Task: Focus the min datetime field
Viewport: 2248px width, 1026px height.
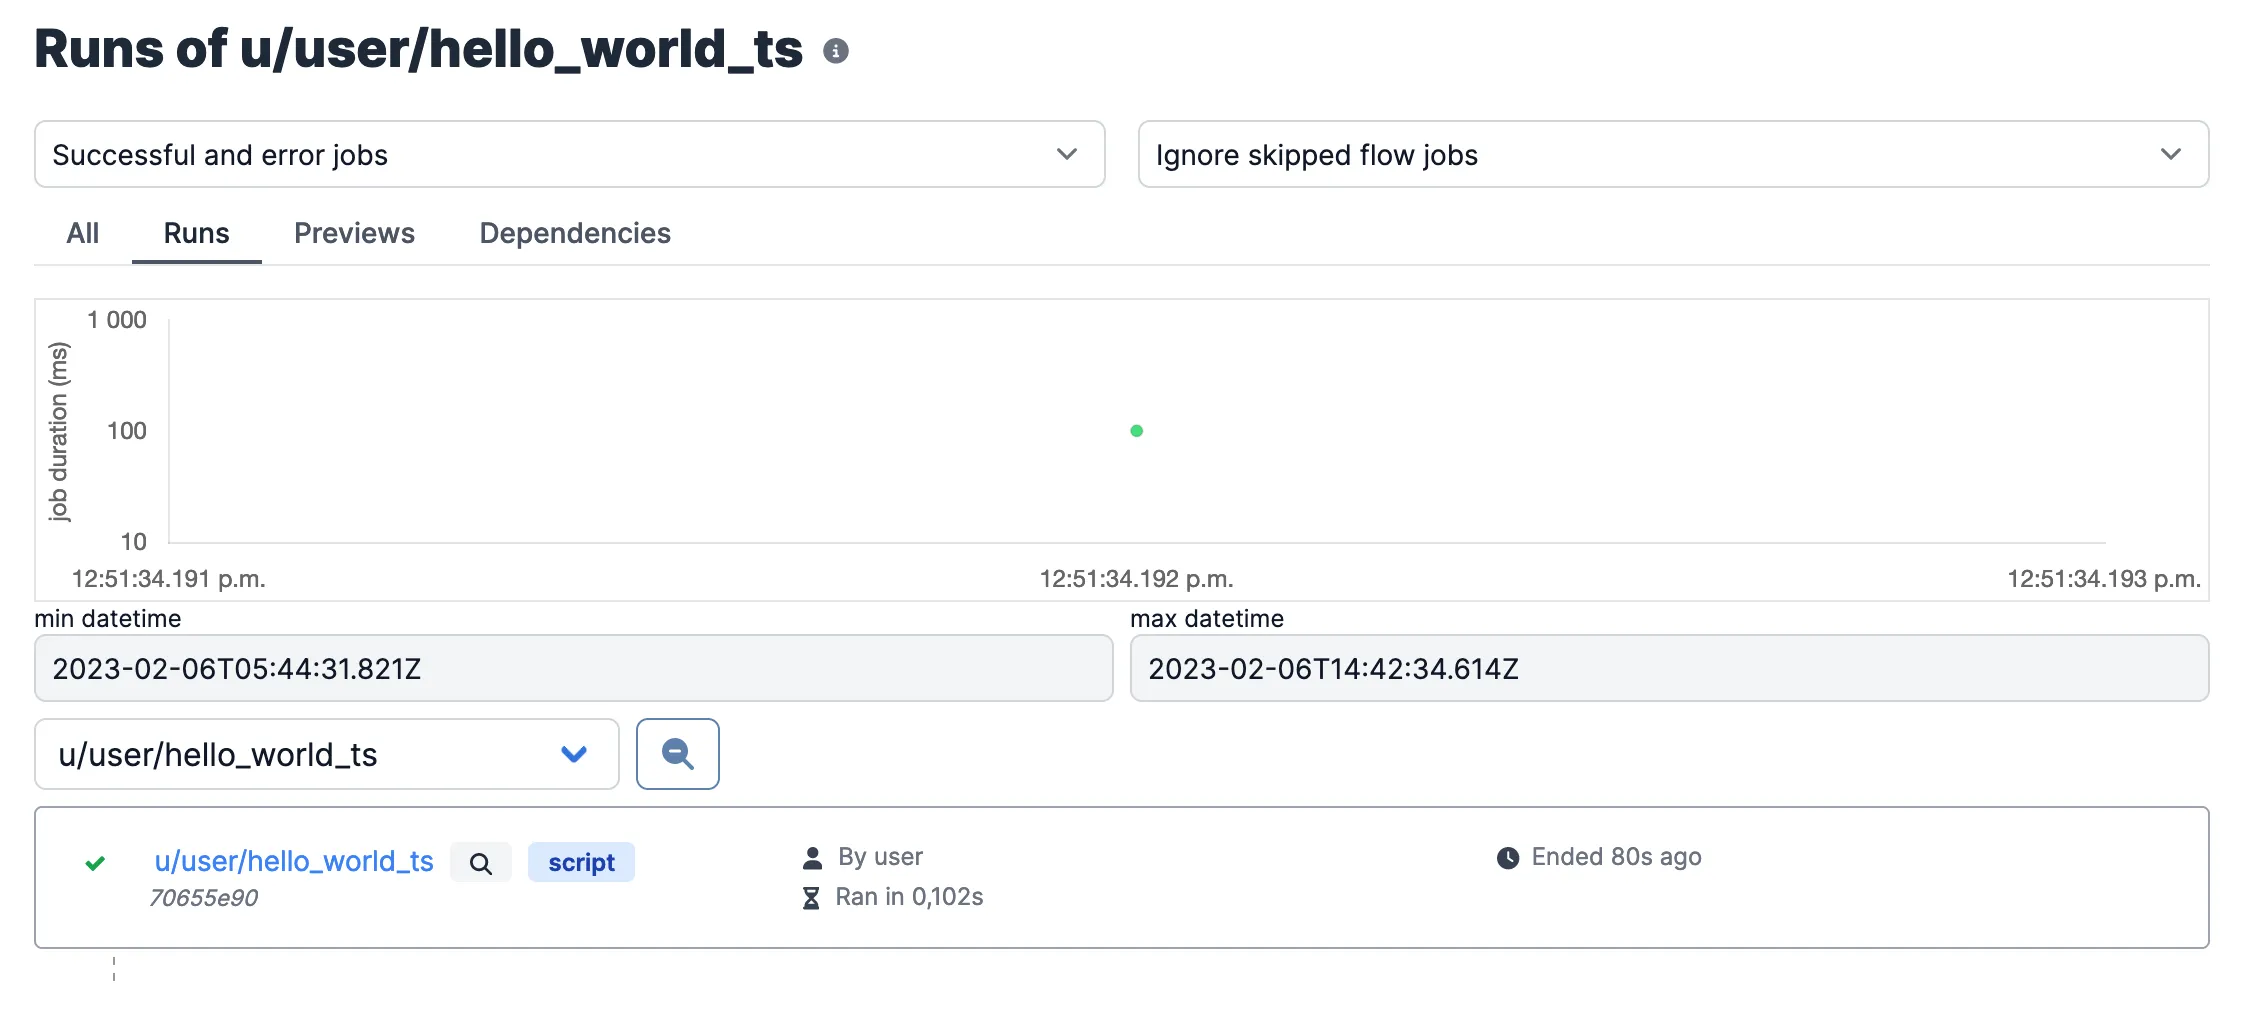Action: tap(573, 668)
